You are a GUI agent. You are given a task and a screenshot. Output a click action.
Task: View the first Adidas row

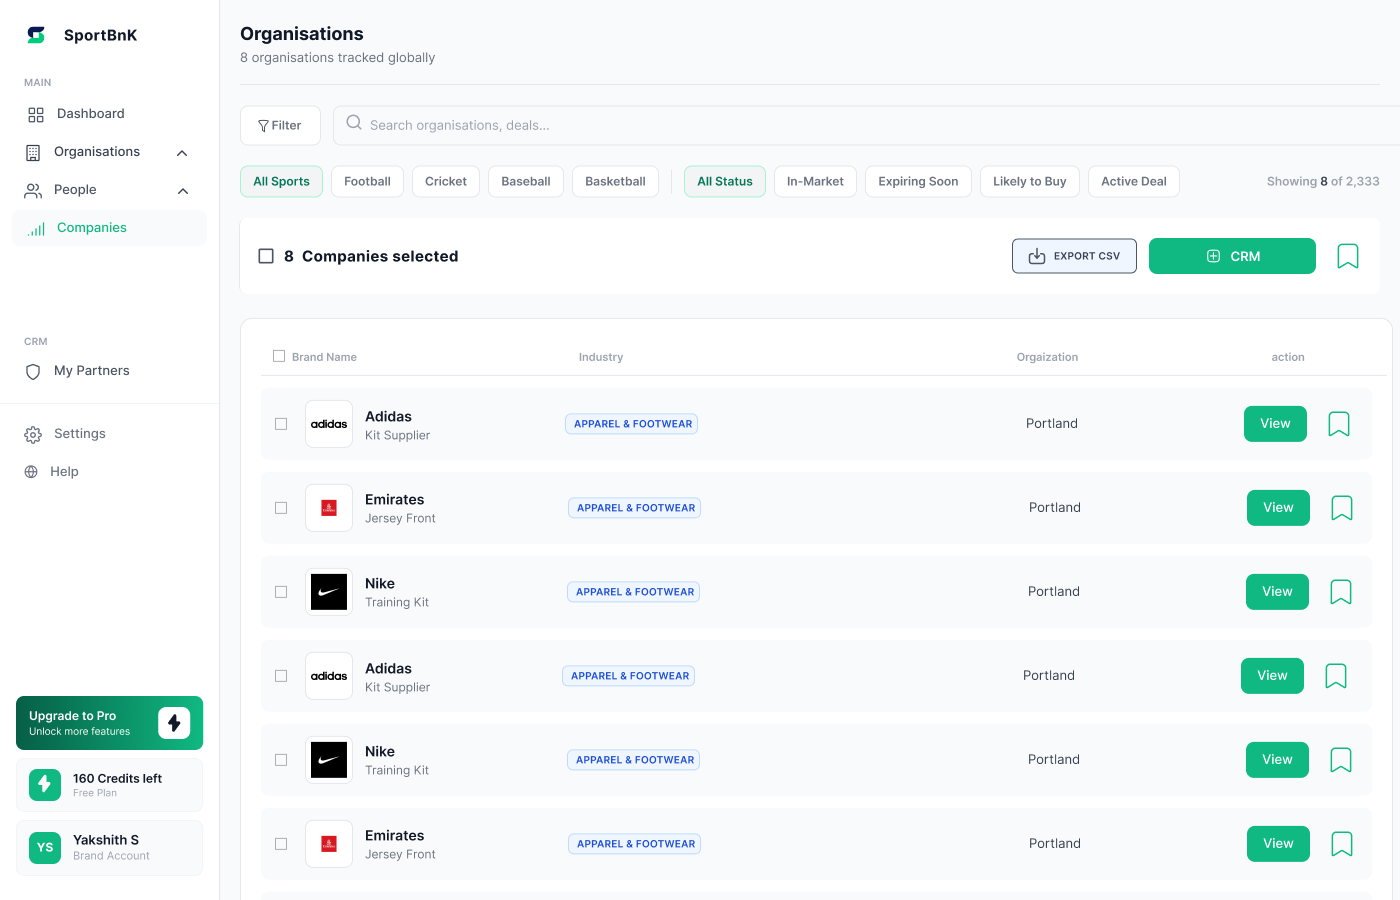point(1275,424)
